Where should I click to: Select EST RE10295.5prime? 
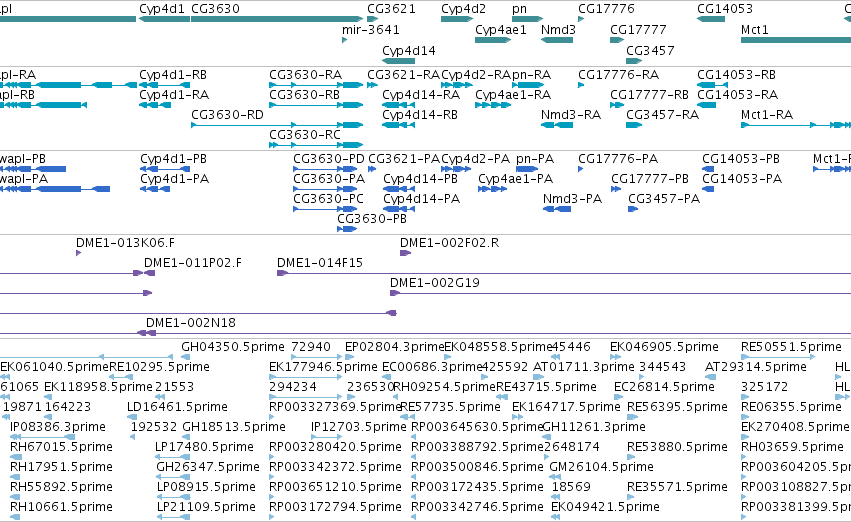pos(160,367)
